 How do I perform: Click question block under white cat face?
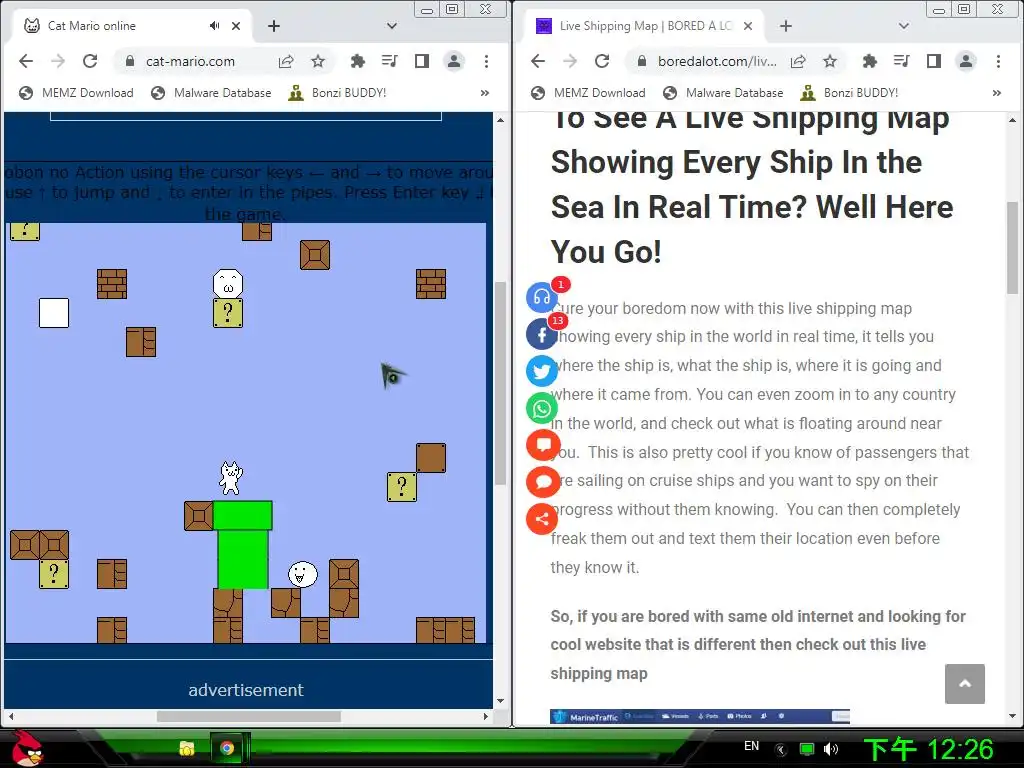(228, 313)
